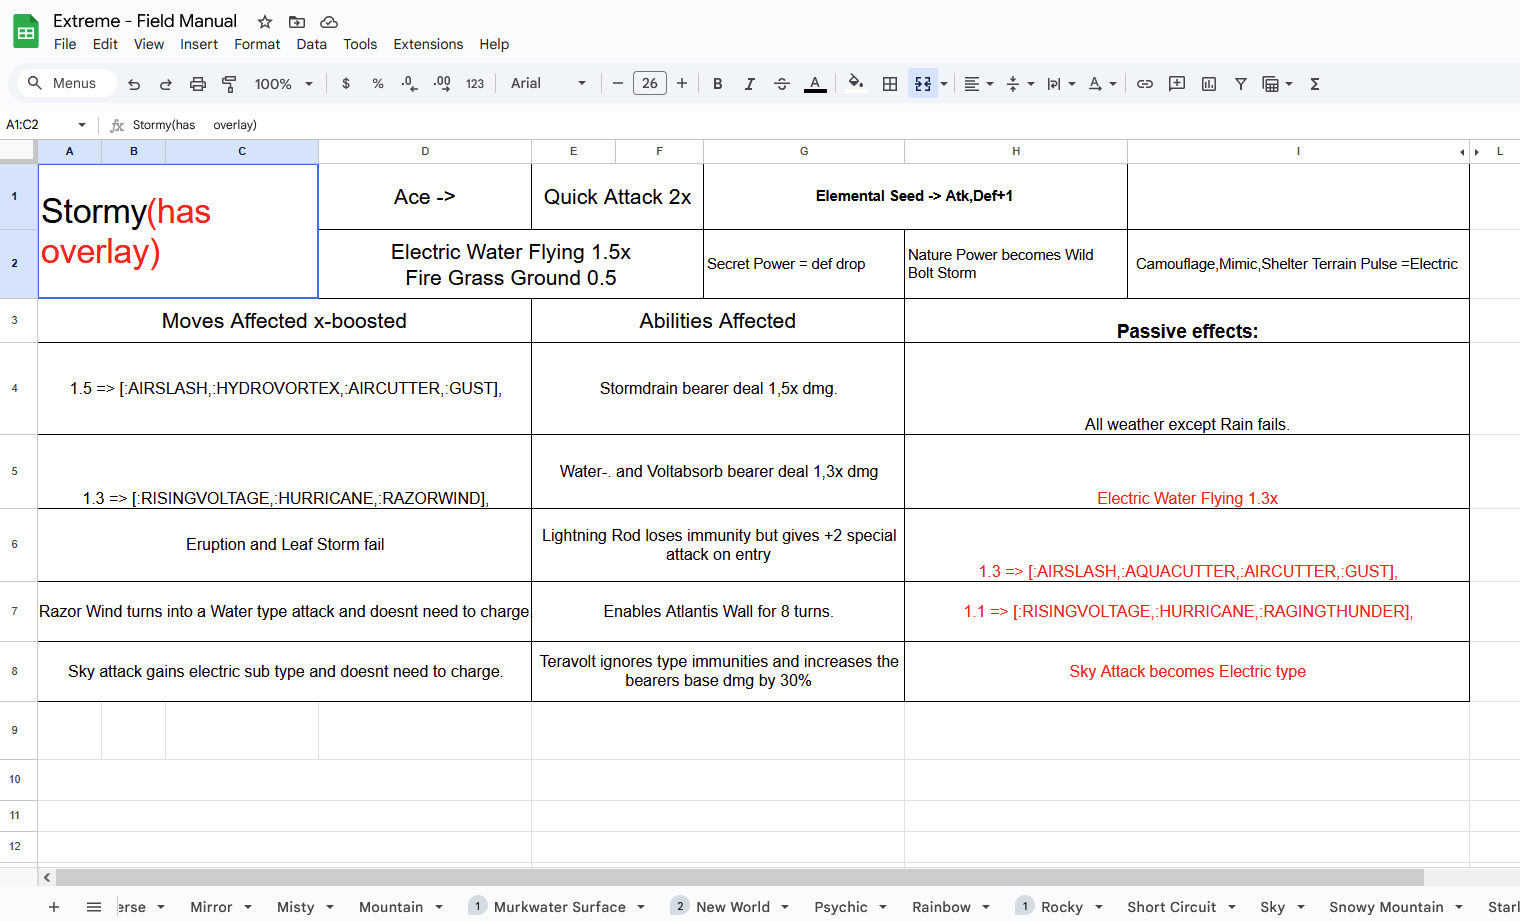This screenshot has width=1520, height=921.
Task: Open the fill color picker
Action: click(855, 84)
